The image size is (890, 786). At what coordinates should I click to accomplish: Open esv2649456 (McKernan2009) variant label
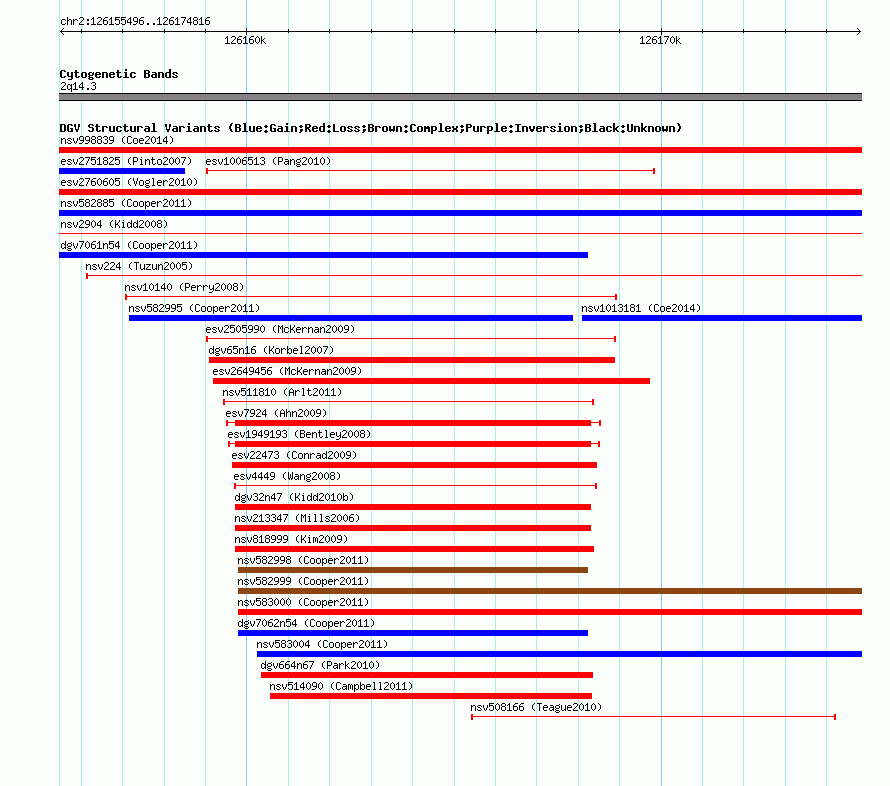coord(287,371)
